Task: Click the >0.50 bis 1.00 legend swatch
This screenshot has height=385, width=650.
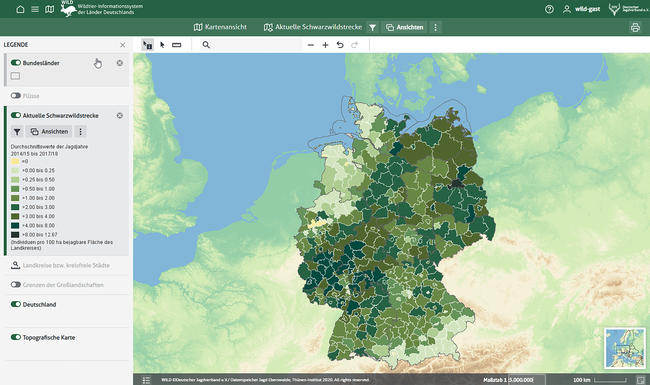Action: click(x=15, y=189)
